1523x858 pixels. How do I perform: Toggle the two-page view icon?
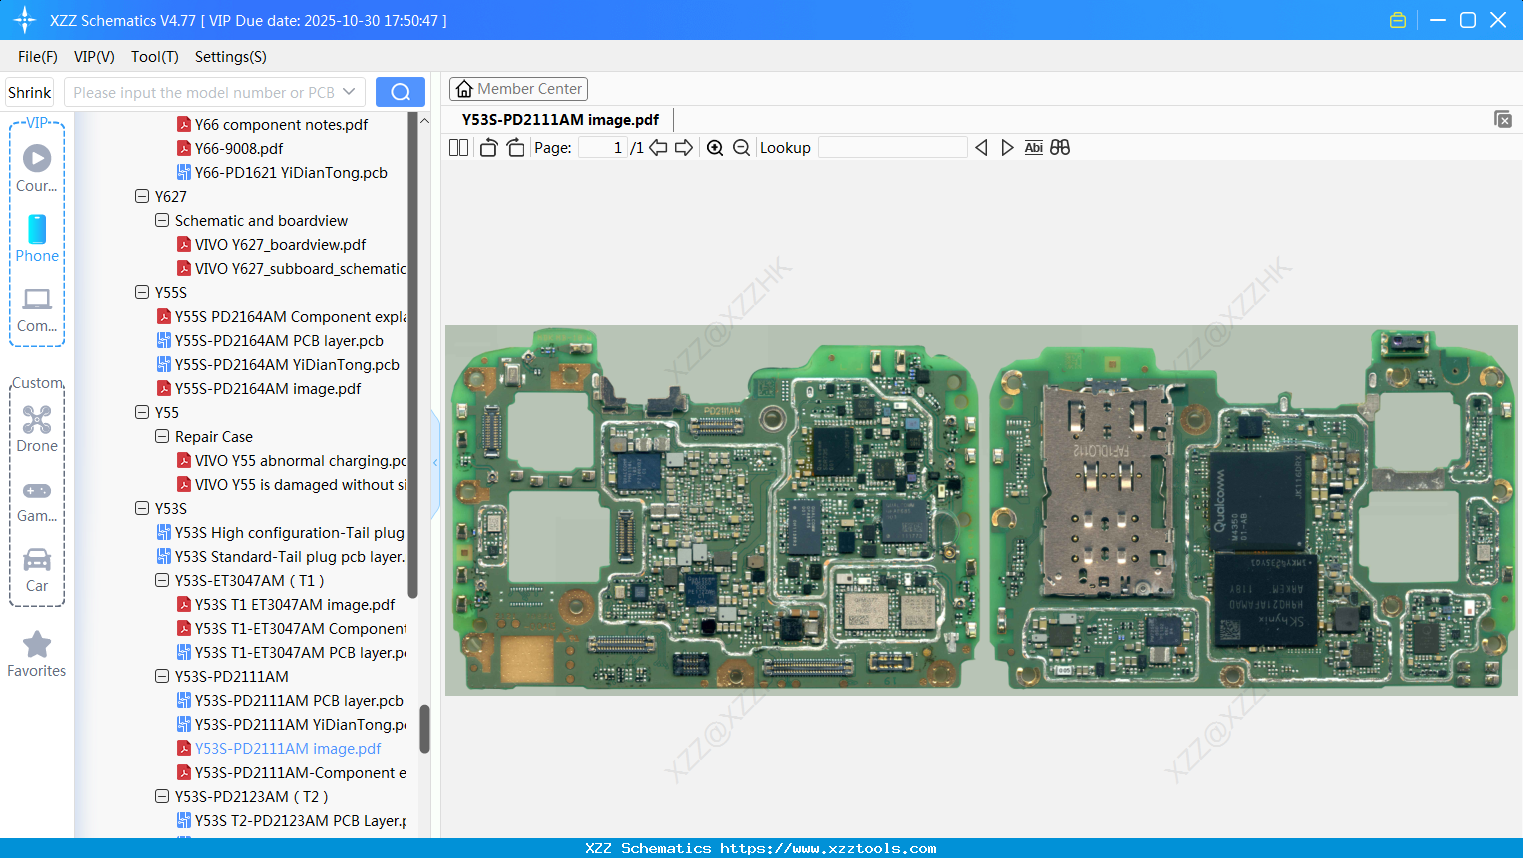(x=458, y=148)
